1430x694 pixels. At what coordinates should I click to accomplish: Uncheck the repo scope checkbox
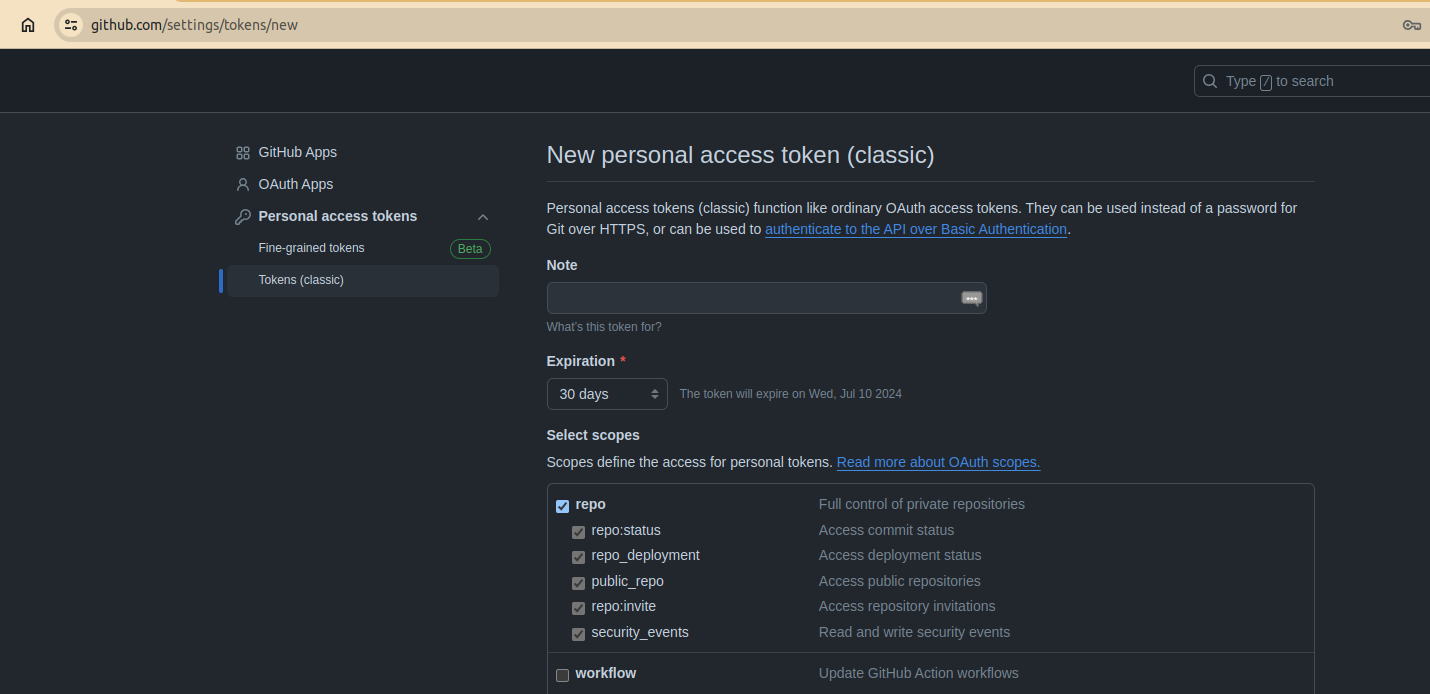coord(562,506)
